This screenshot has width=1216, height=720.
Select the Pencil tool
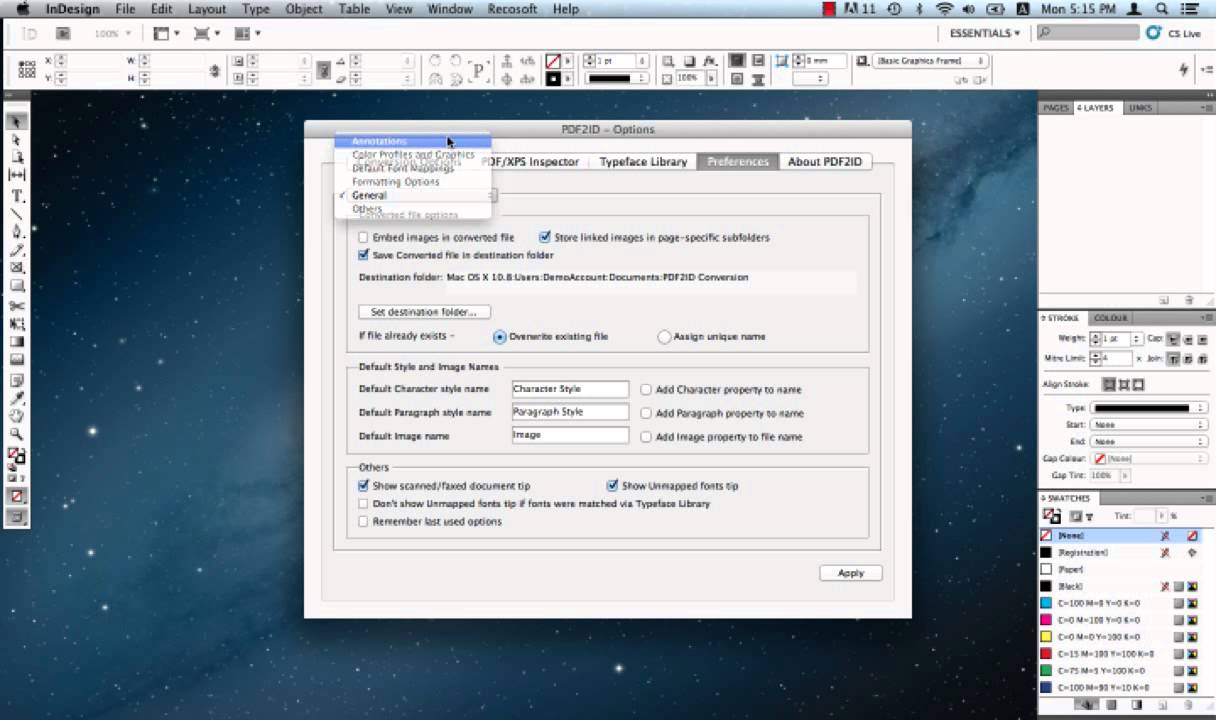tap(16, 250)
